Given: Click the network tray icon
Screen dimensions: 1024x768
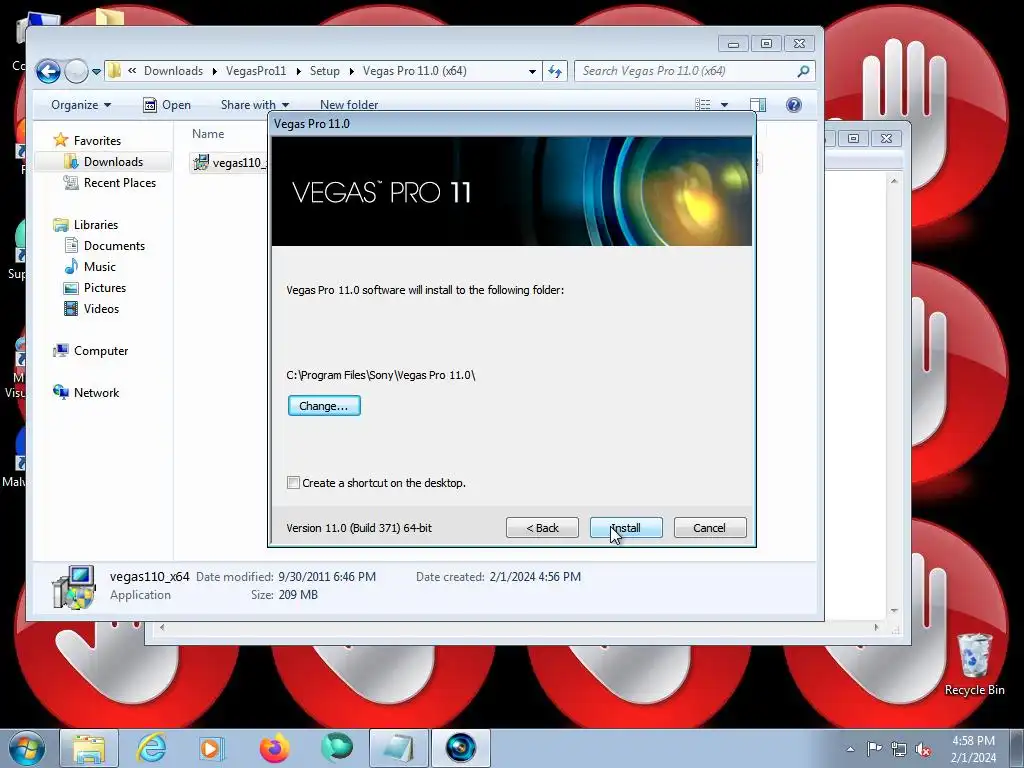Looking at the screenshot, I should pyautogui.click(x=899, y=749).
